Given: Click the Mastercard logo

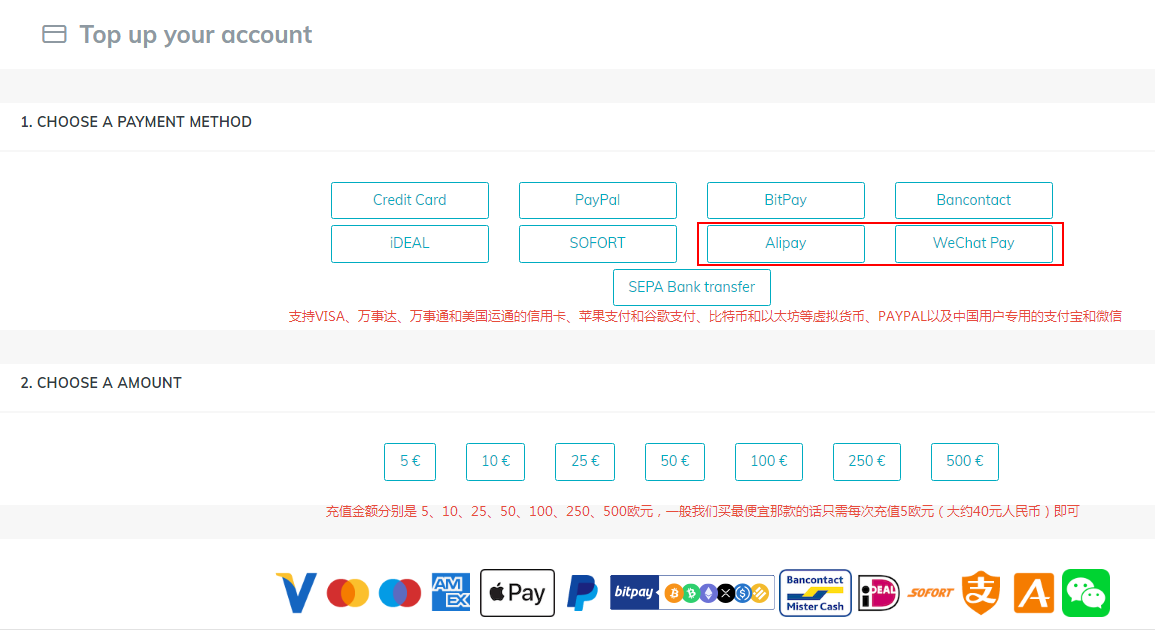Looking at the screenshot, I should (348, 593).
